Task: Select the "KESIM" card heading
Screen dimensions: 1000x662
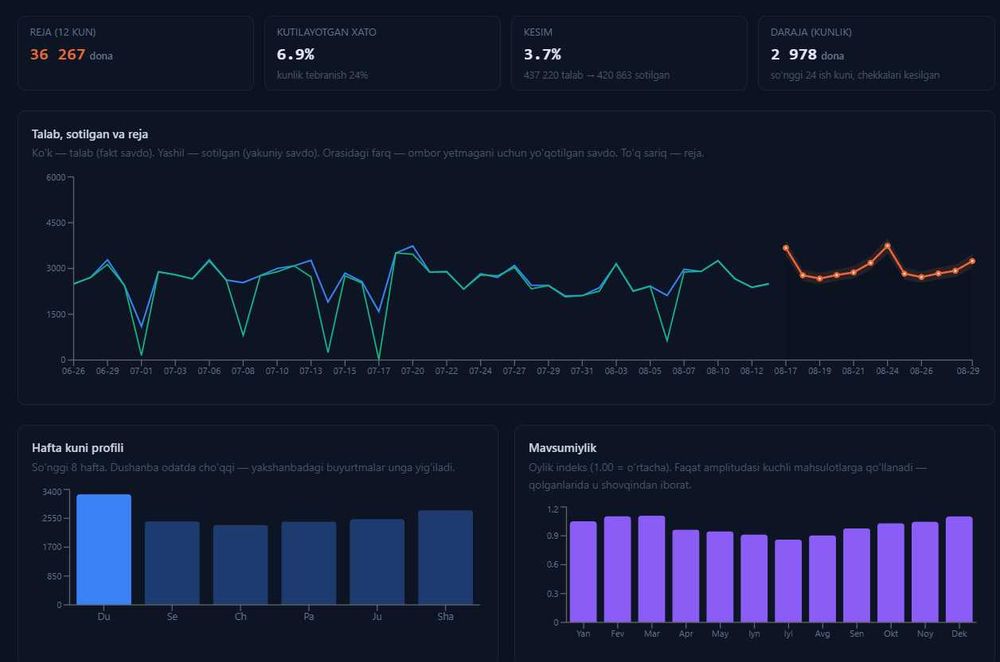Action: pos(538,32)
